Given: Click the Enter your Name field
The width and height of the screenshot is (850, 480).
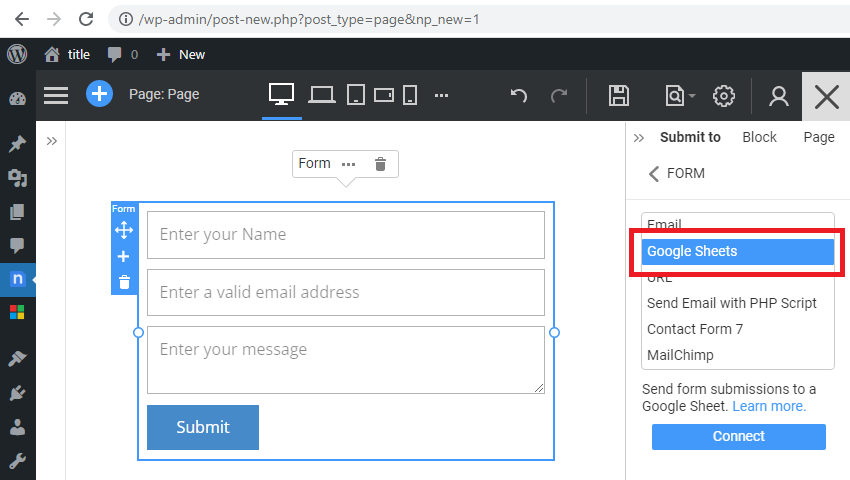Looking at the screenshot, I should click(x=346, y=235).
